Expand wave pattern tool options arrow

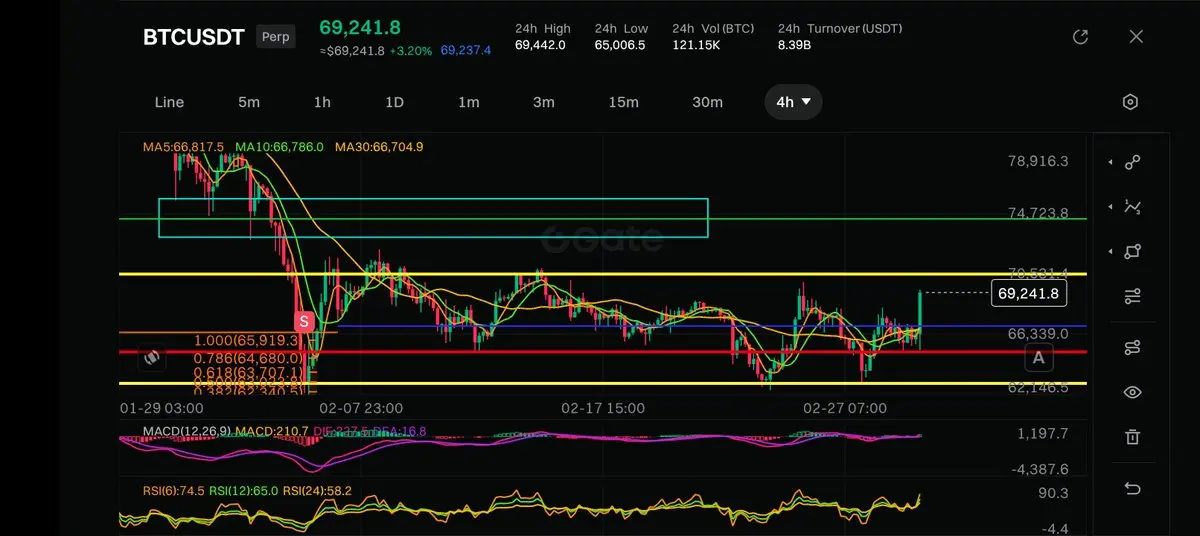tap(1109, 207)
